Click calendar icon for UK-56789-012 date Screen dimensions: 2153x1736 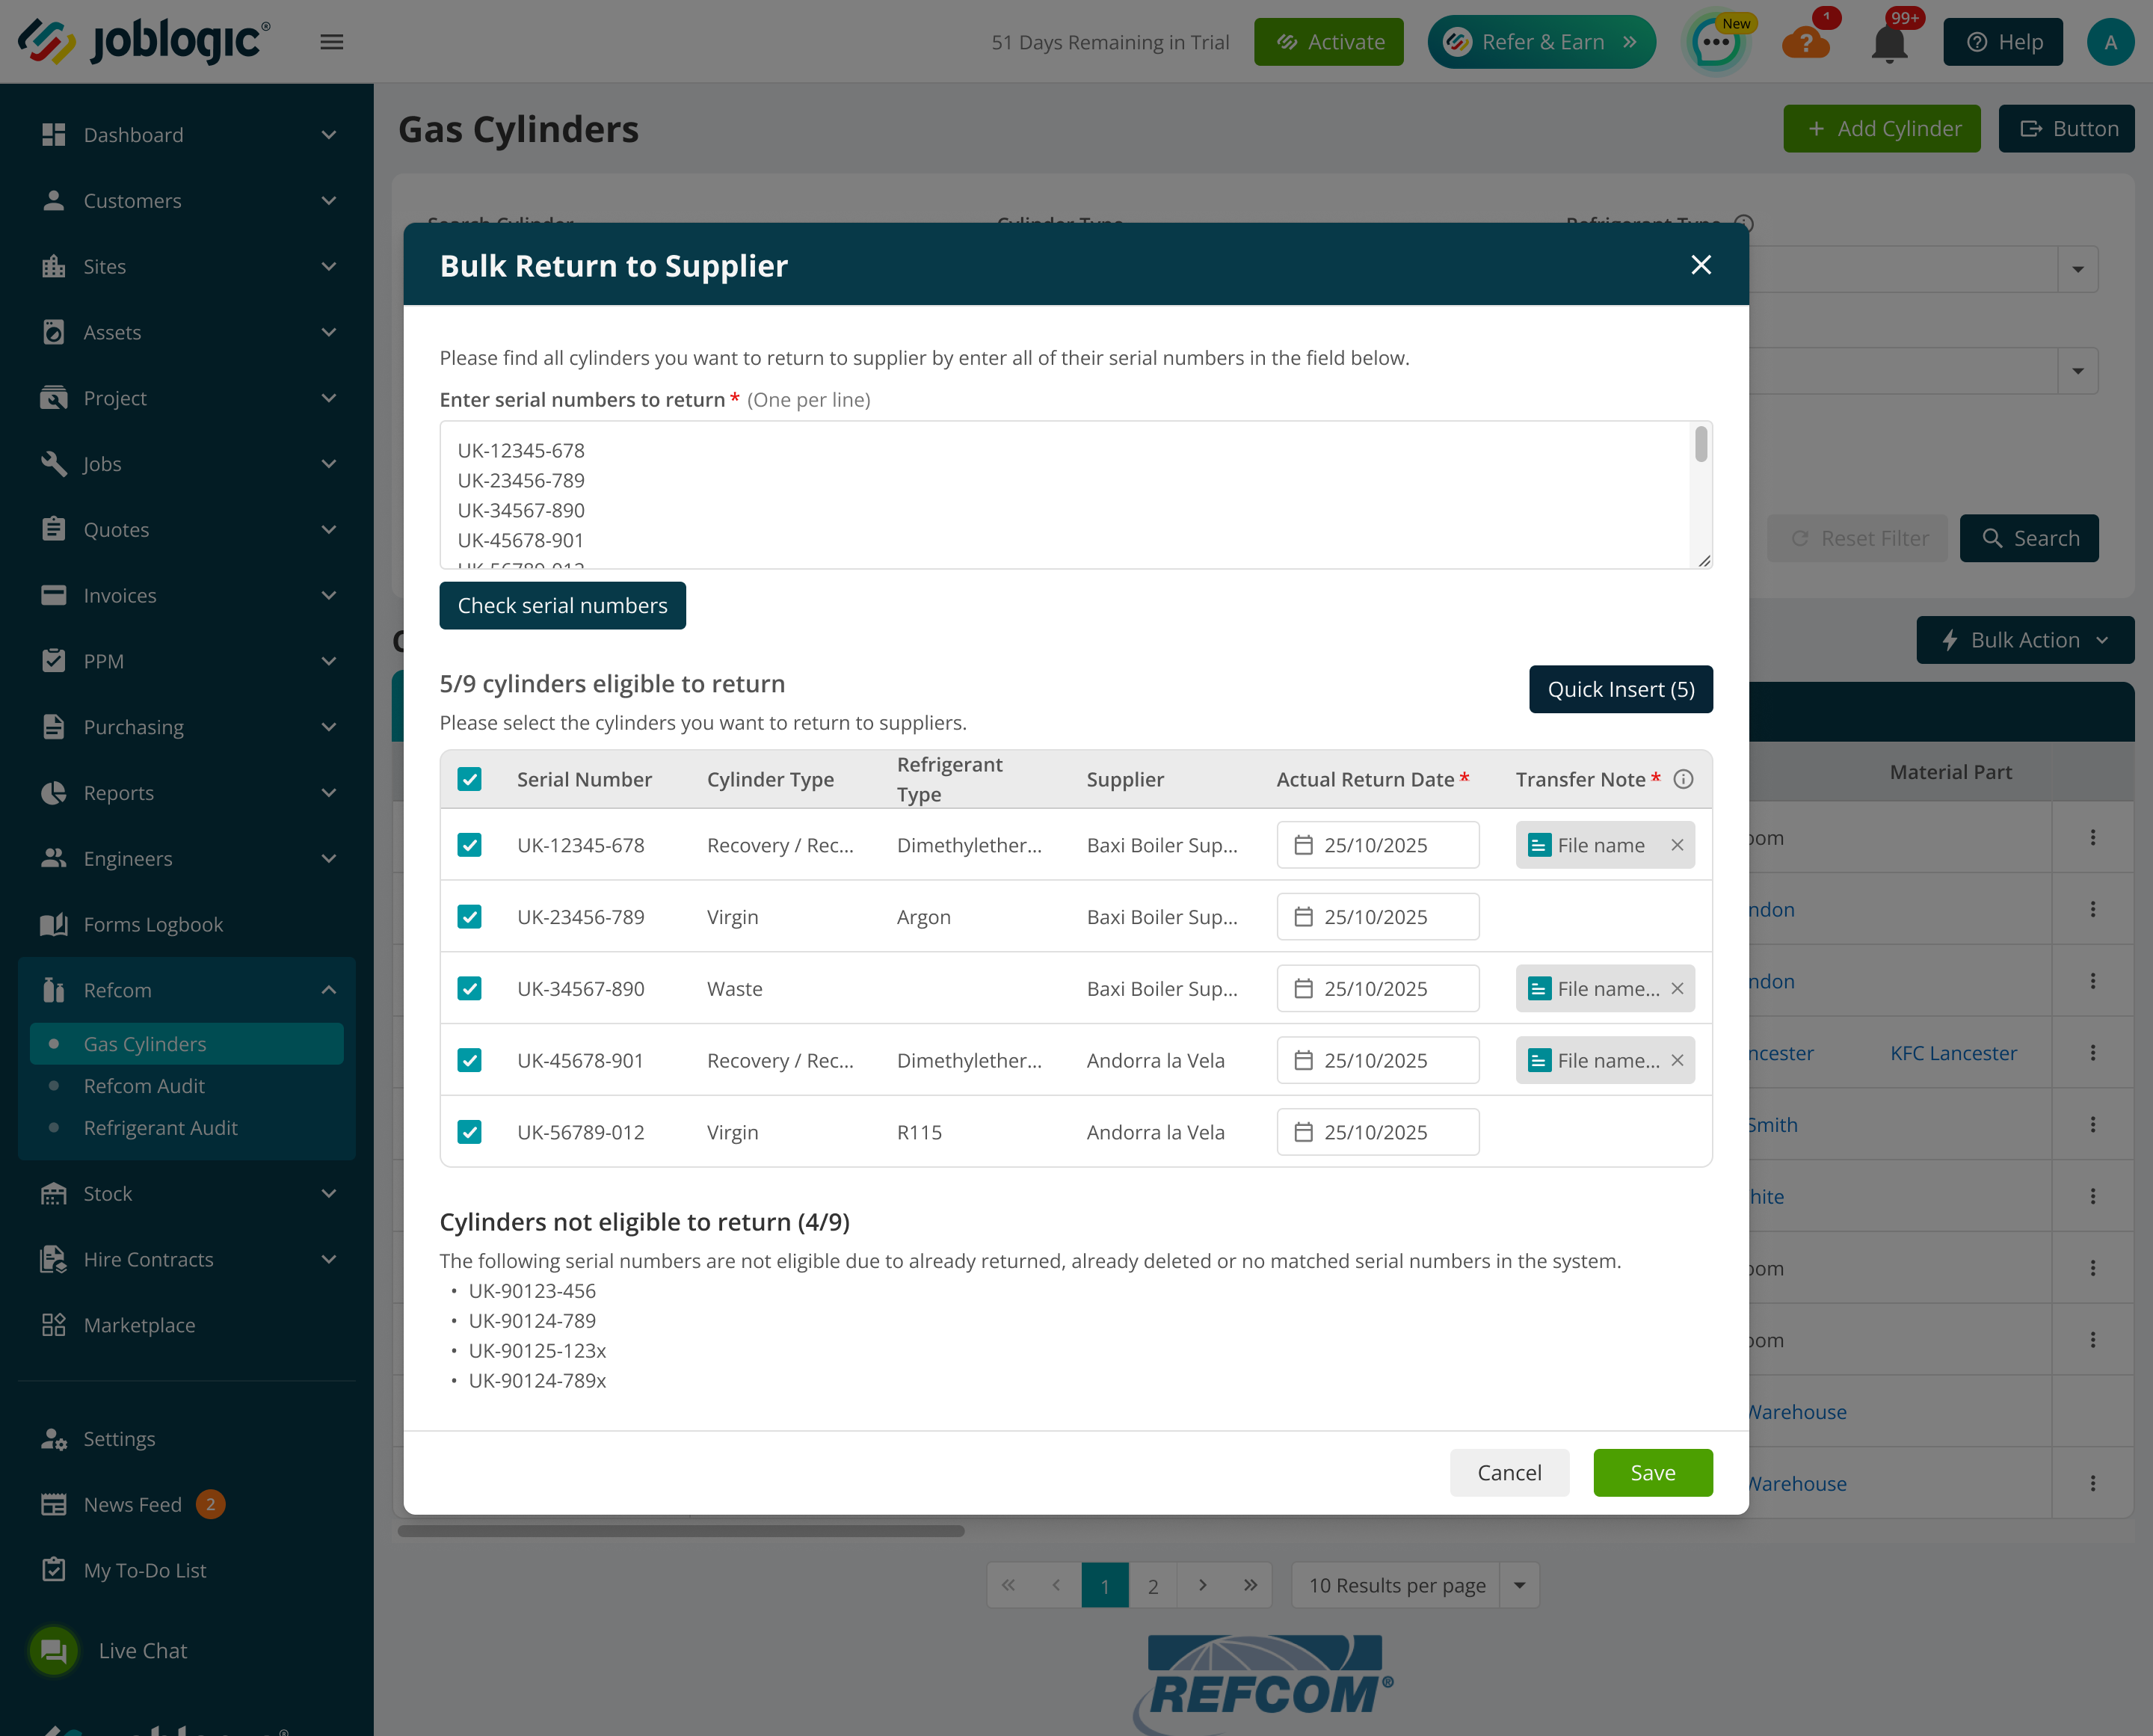pyautogui.click(x=1303, y=1132)
